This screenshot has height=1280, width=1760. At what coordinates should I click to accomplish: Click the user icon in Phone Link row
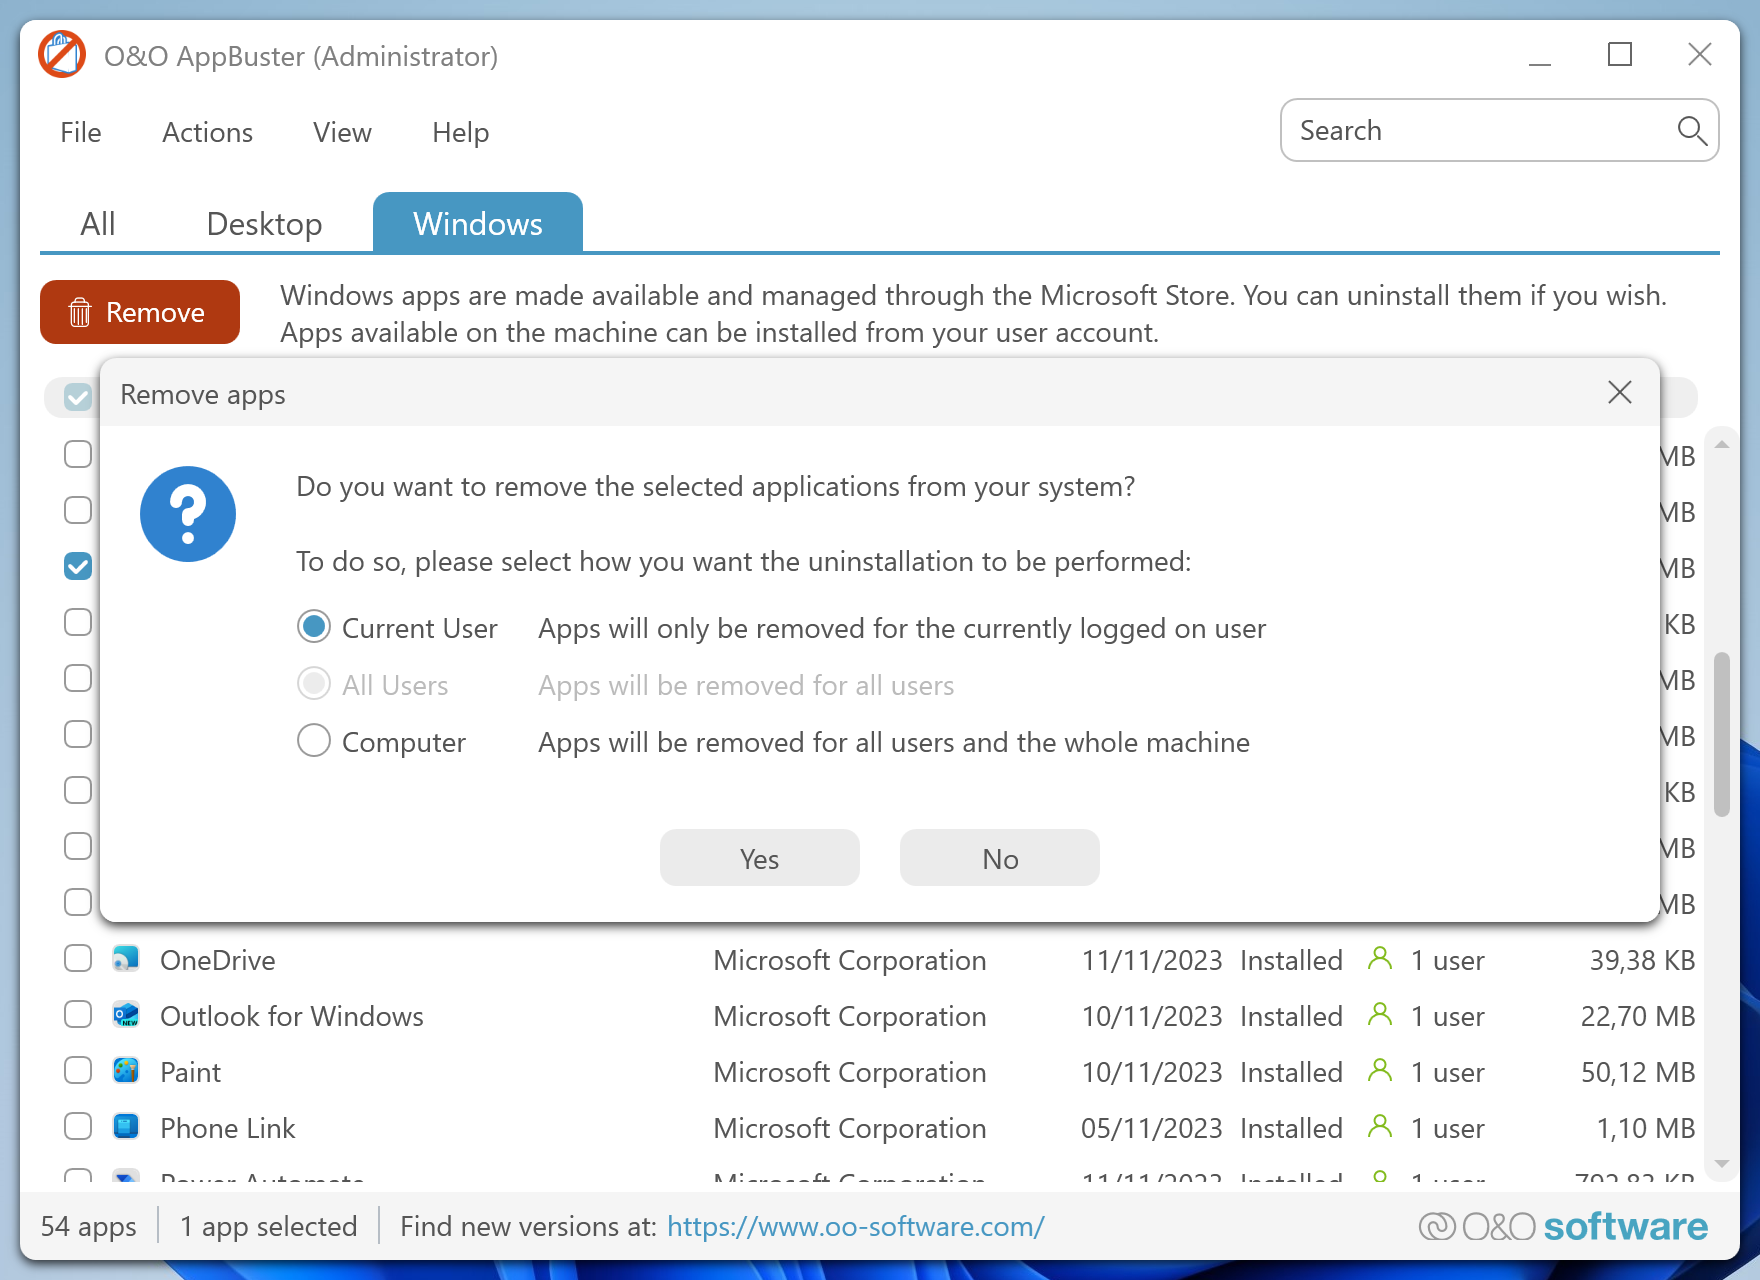coord(1380,1127)
